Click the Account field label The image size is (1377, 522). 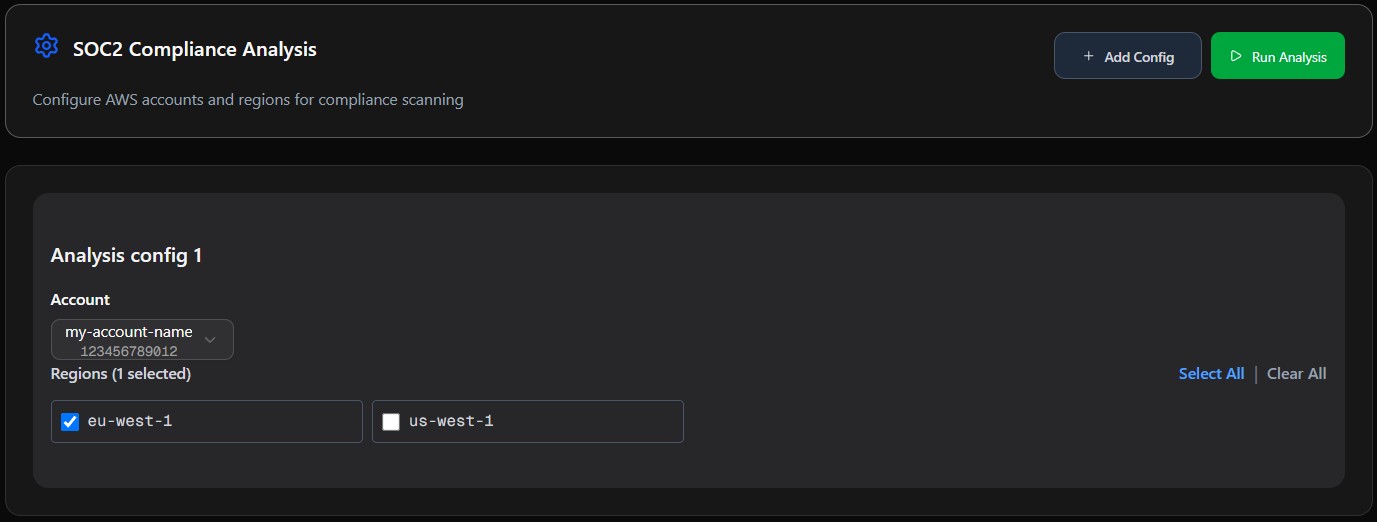click(x=80, y=300)
